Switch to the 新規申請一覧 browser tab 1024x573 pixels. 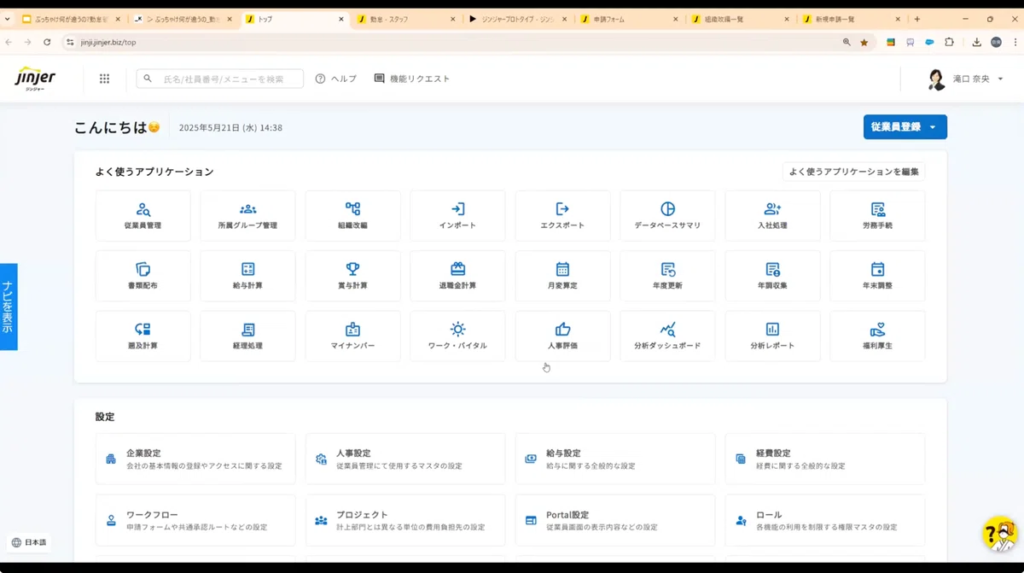point(850,19)
